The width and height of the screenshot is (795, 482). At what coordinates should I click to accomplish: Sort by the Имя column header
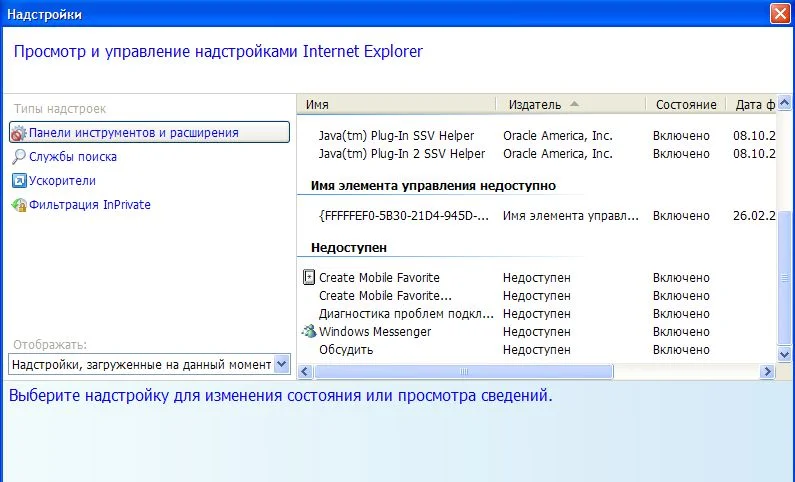click(x=396, y=104)
